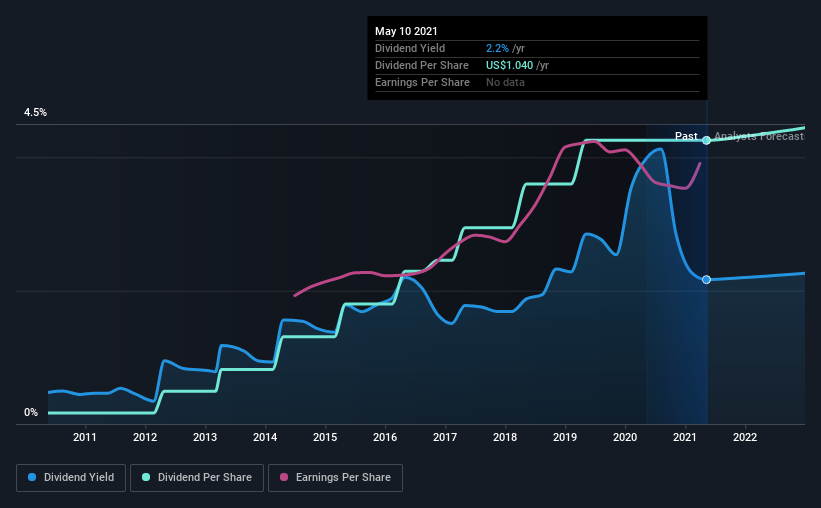Click the Dividend Yield marker at May 2021
This screenshot has width=821, height=508.
(706, 280)
